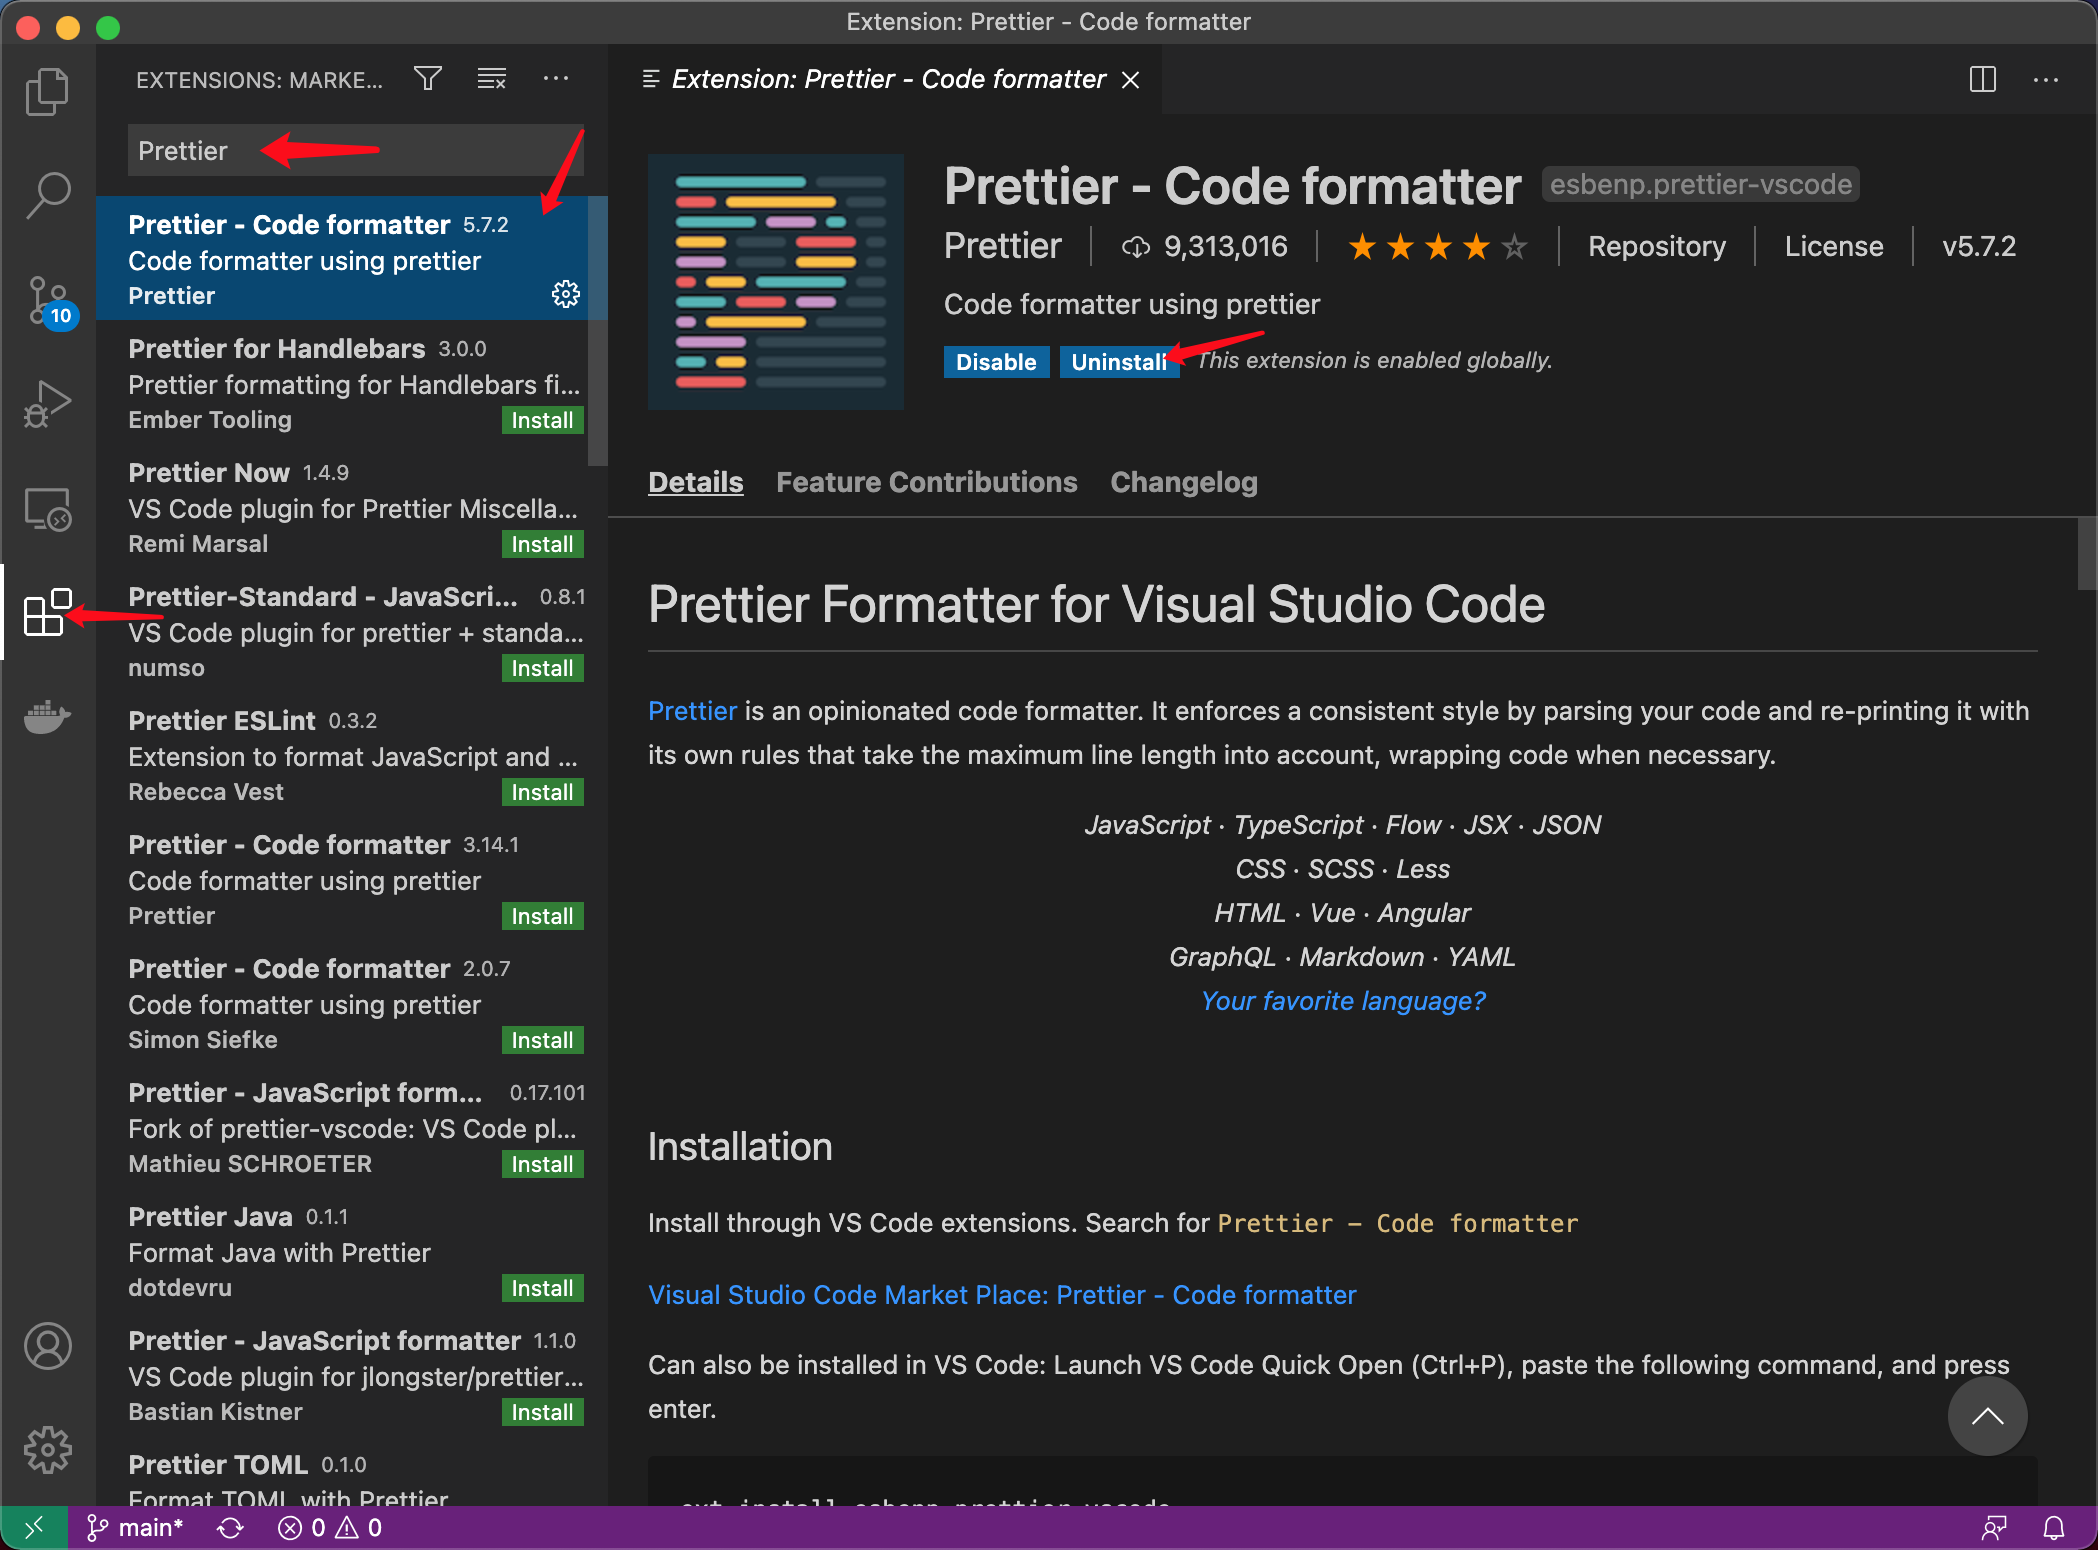Toggle split editor right layout
Image resolution: width=2098 pixels, height=1550 pixels.
[1982, 79]
